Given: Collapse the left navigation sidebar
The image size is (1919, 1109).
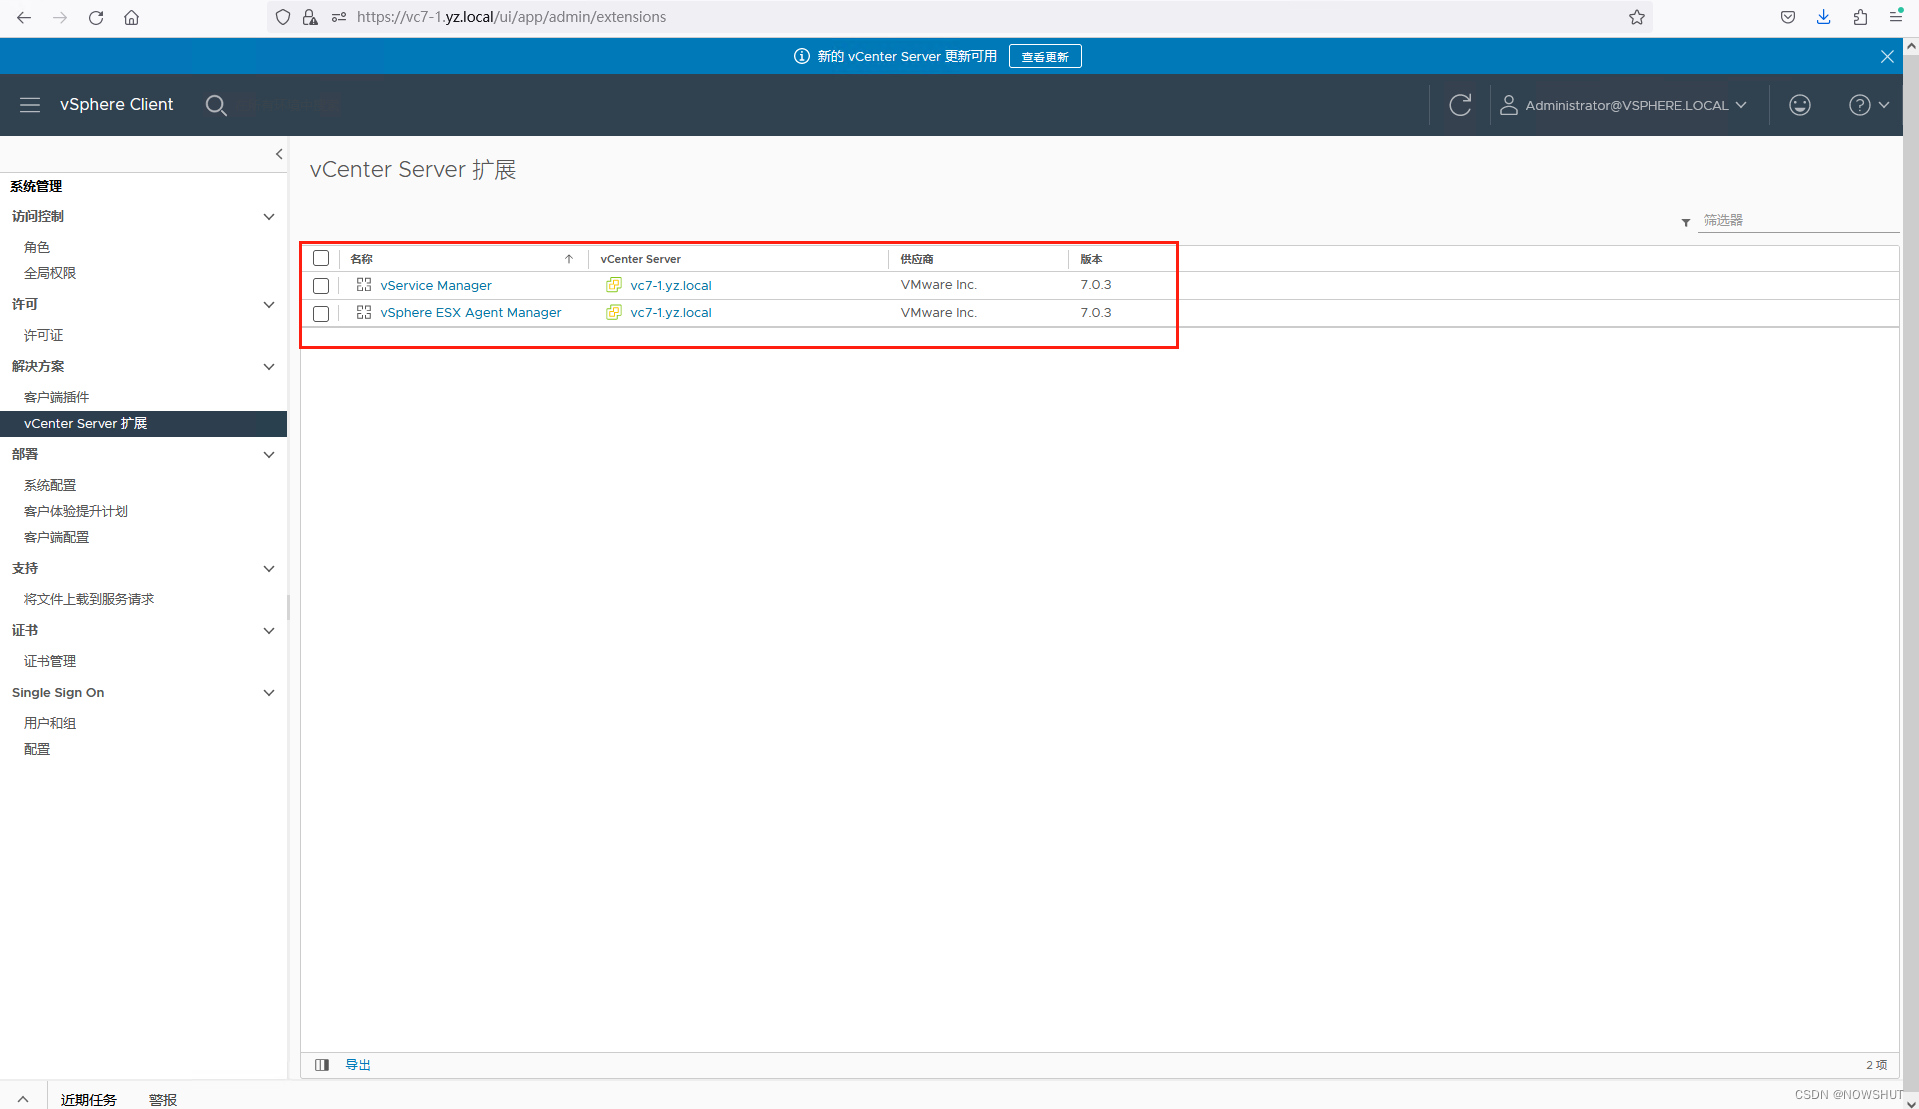Looking at the screenshot, I should pyautogui.click(x=279, y=154).
